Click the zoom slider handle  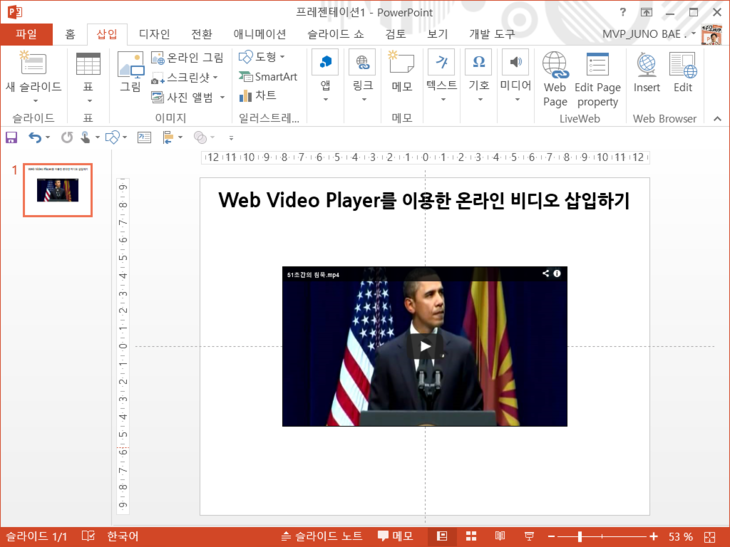click(x=580, y=536)
